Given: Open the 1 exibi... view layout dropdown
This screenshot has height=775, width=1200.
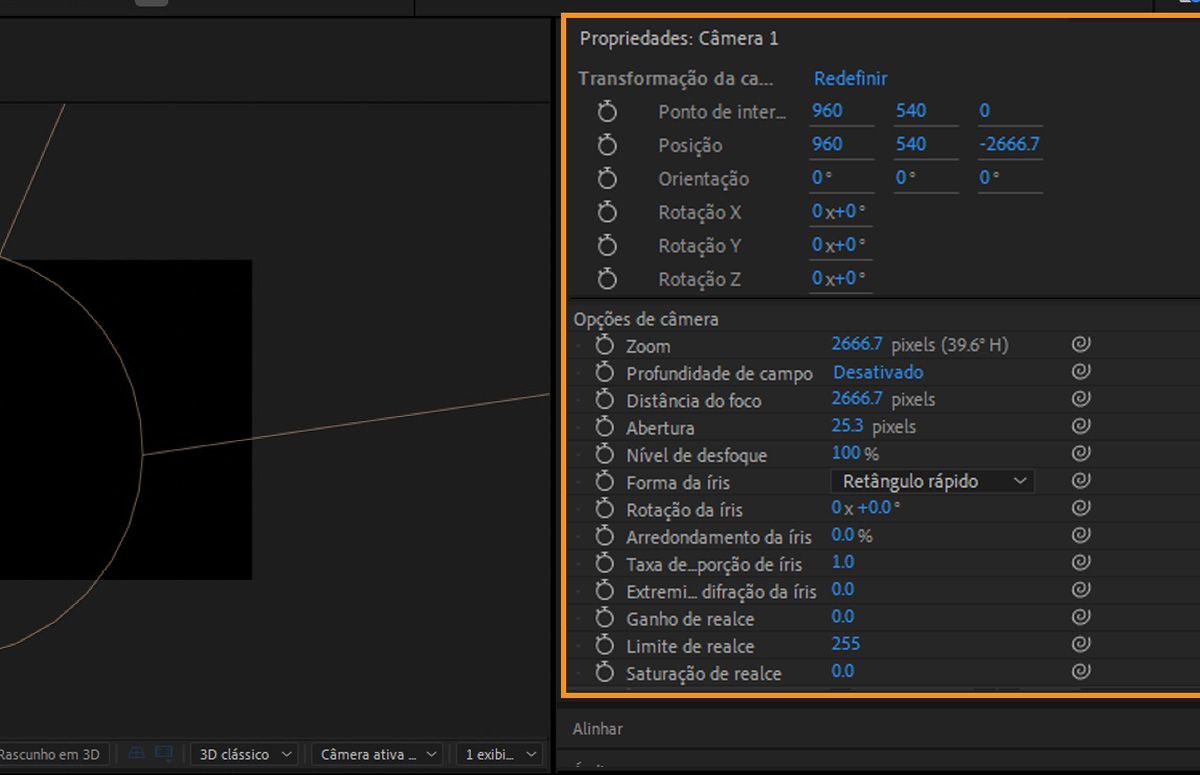Looking at the screenshot, I should (x=502, y=754).
